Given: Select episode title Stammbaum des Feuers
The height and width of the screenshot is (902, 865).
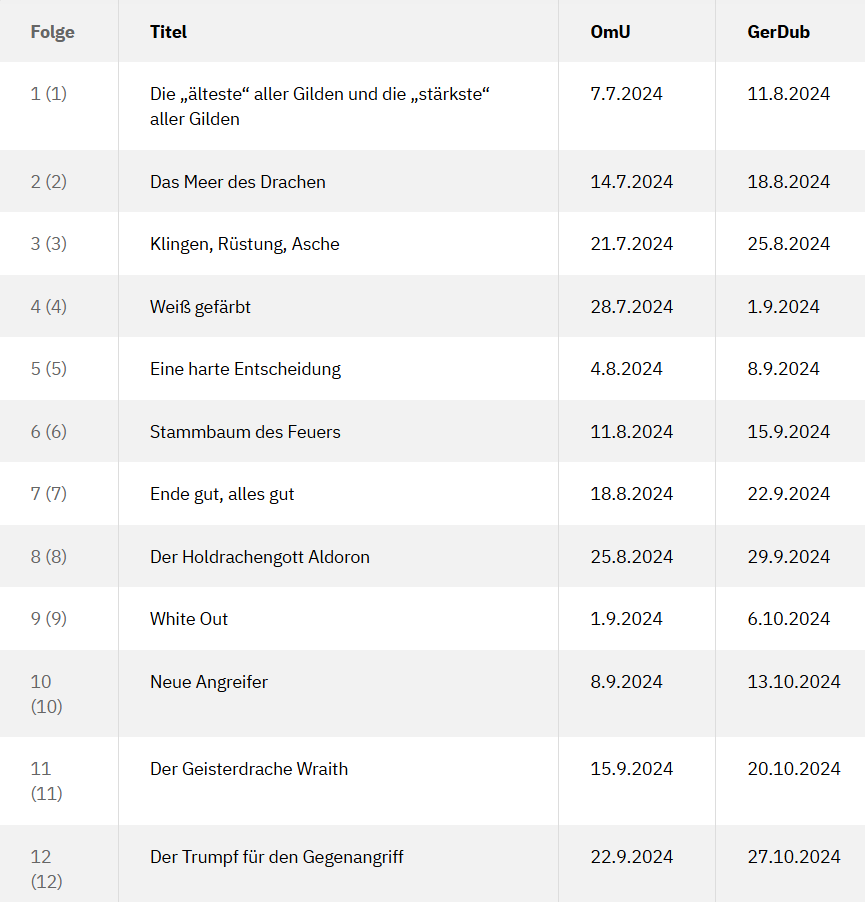Looking at the screenshot, I should [245, 431].
